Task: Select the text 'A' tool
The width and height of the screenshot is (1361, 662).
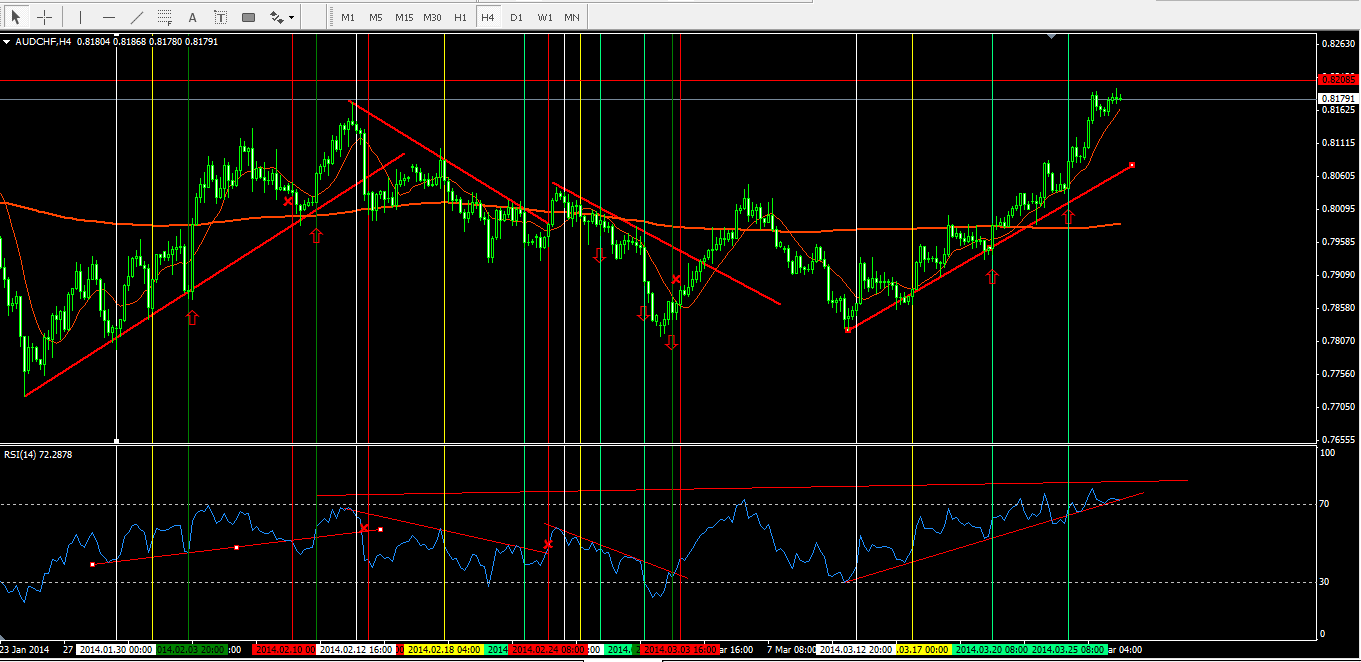Action: 193,17
